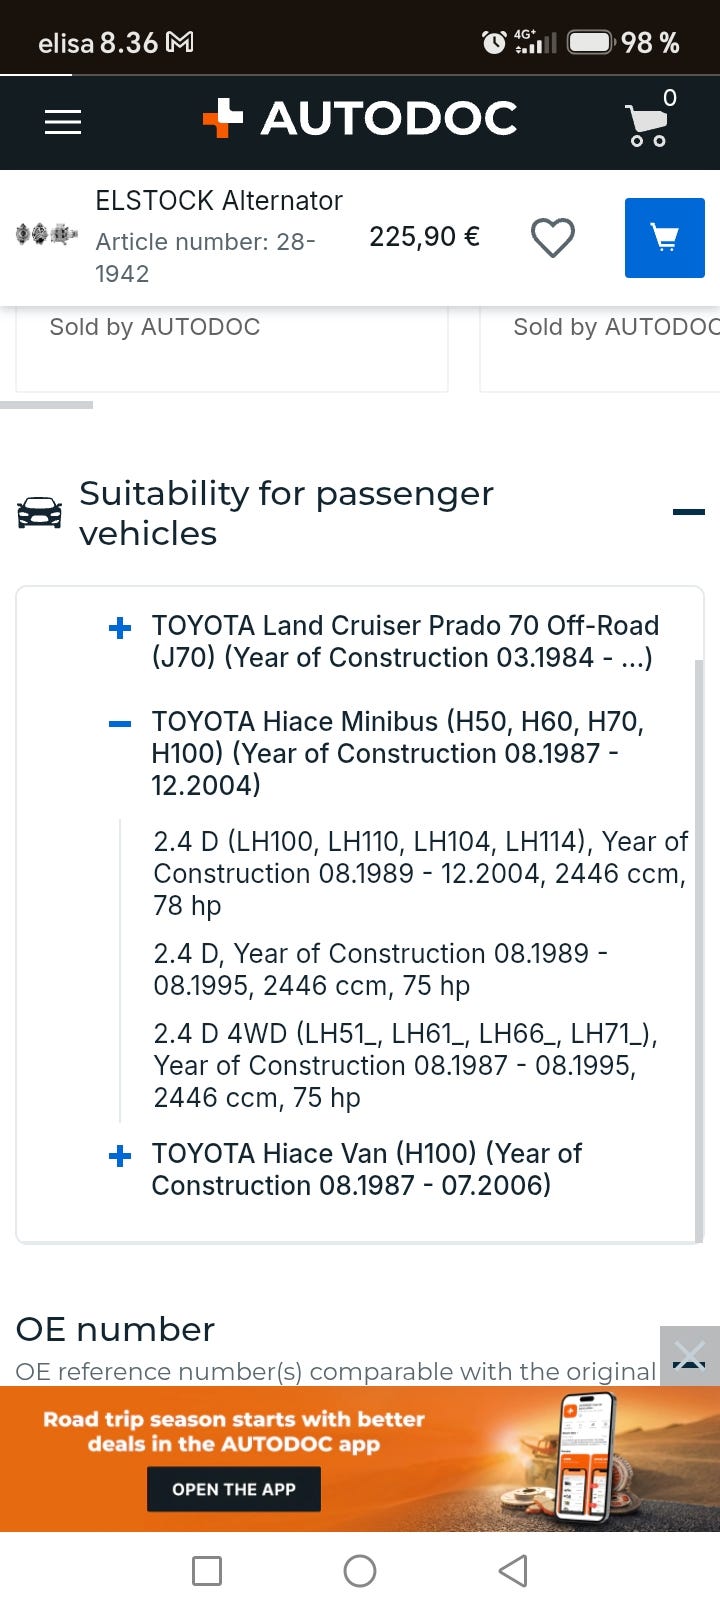Open the shopping cart in header

[649, 120]
